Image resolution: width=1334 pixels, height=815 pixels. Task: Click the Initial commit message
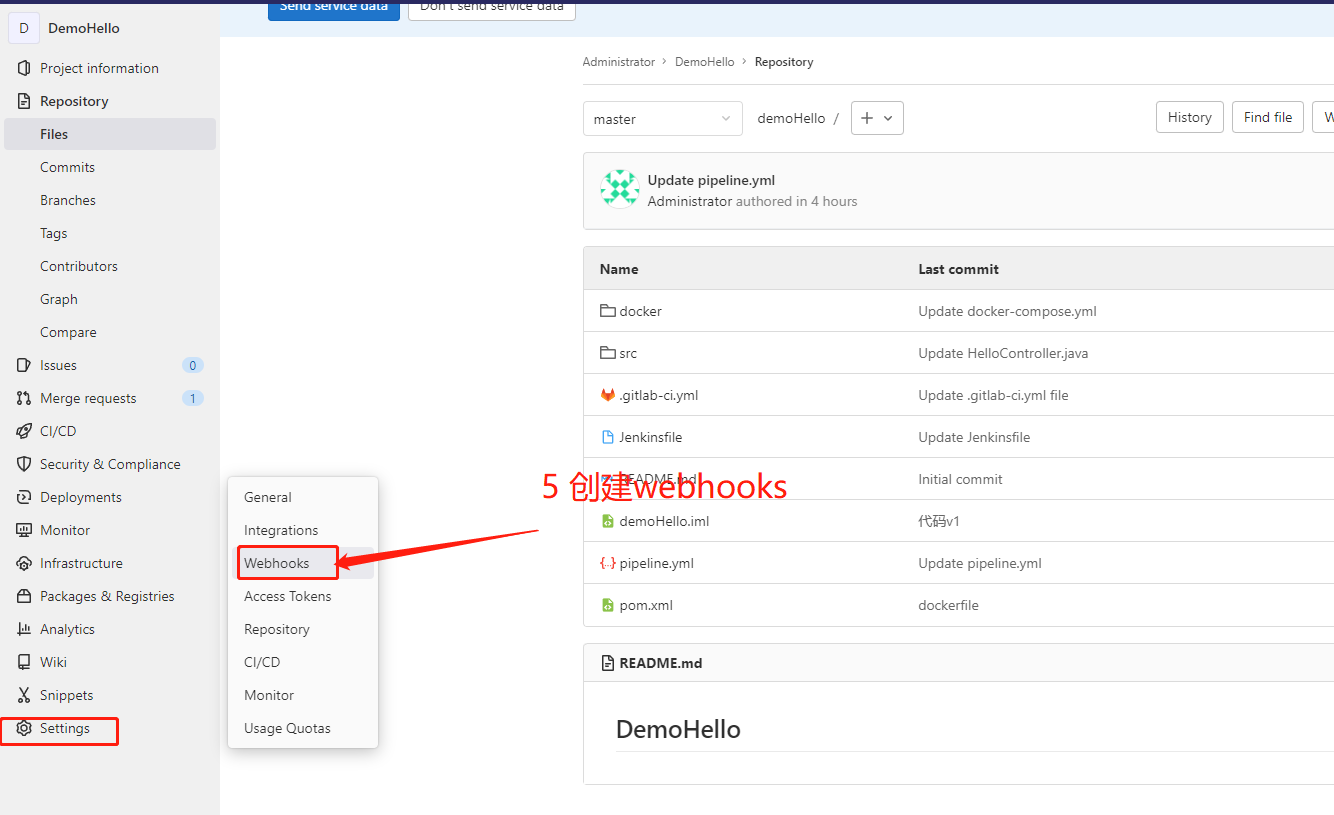coord(960,479)
